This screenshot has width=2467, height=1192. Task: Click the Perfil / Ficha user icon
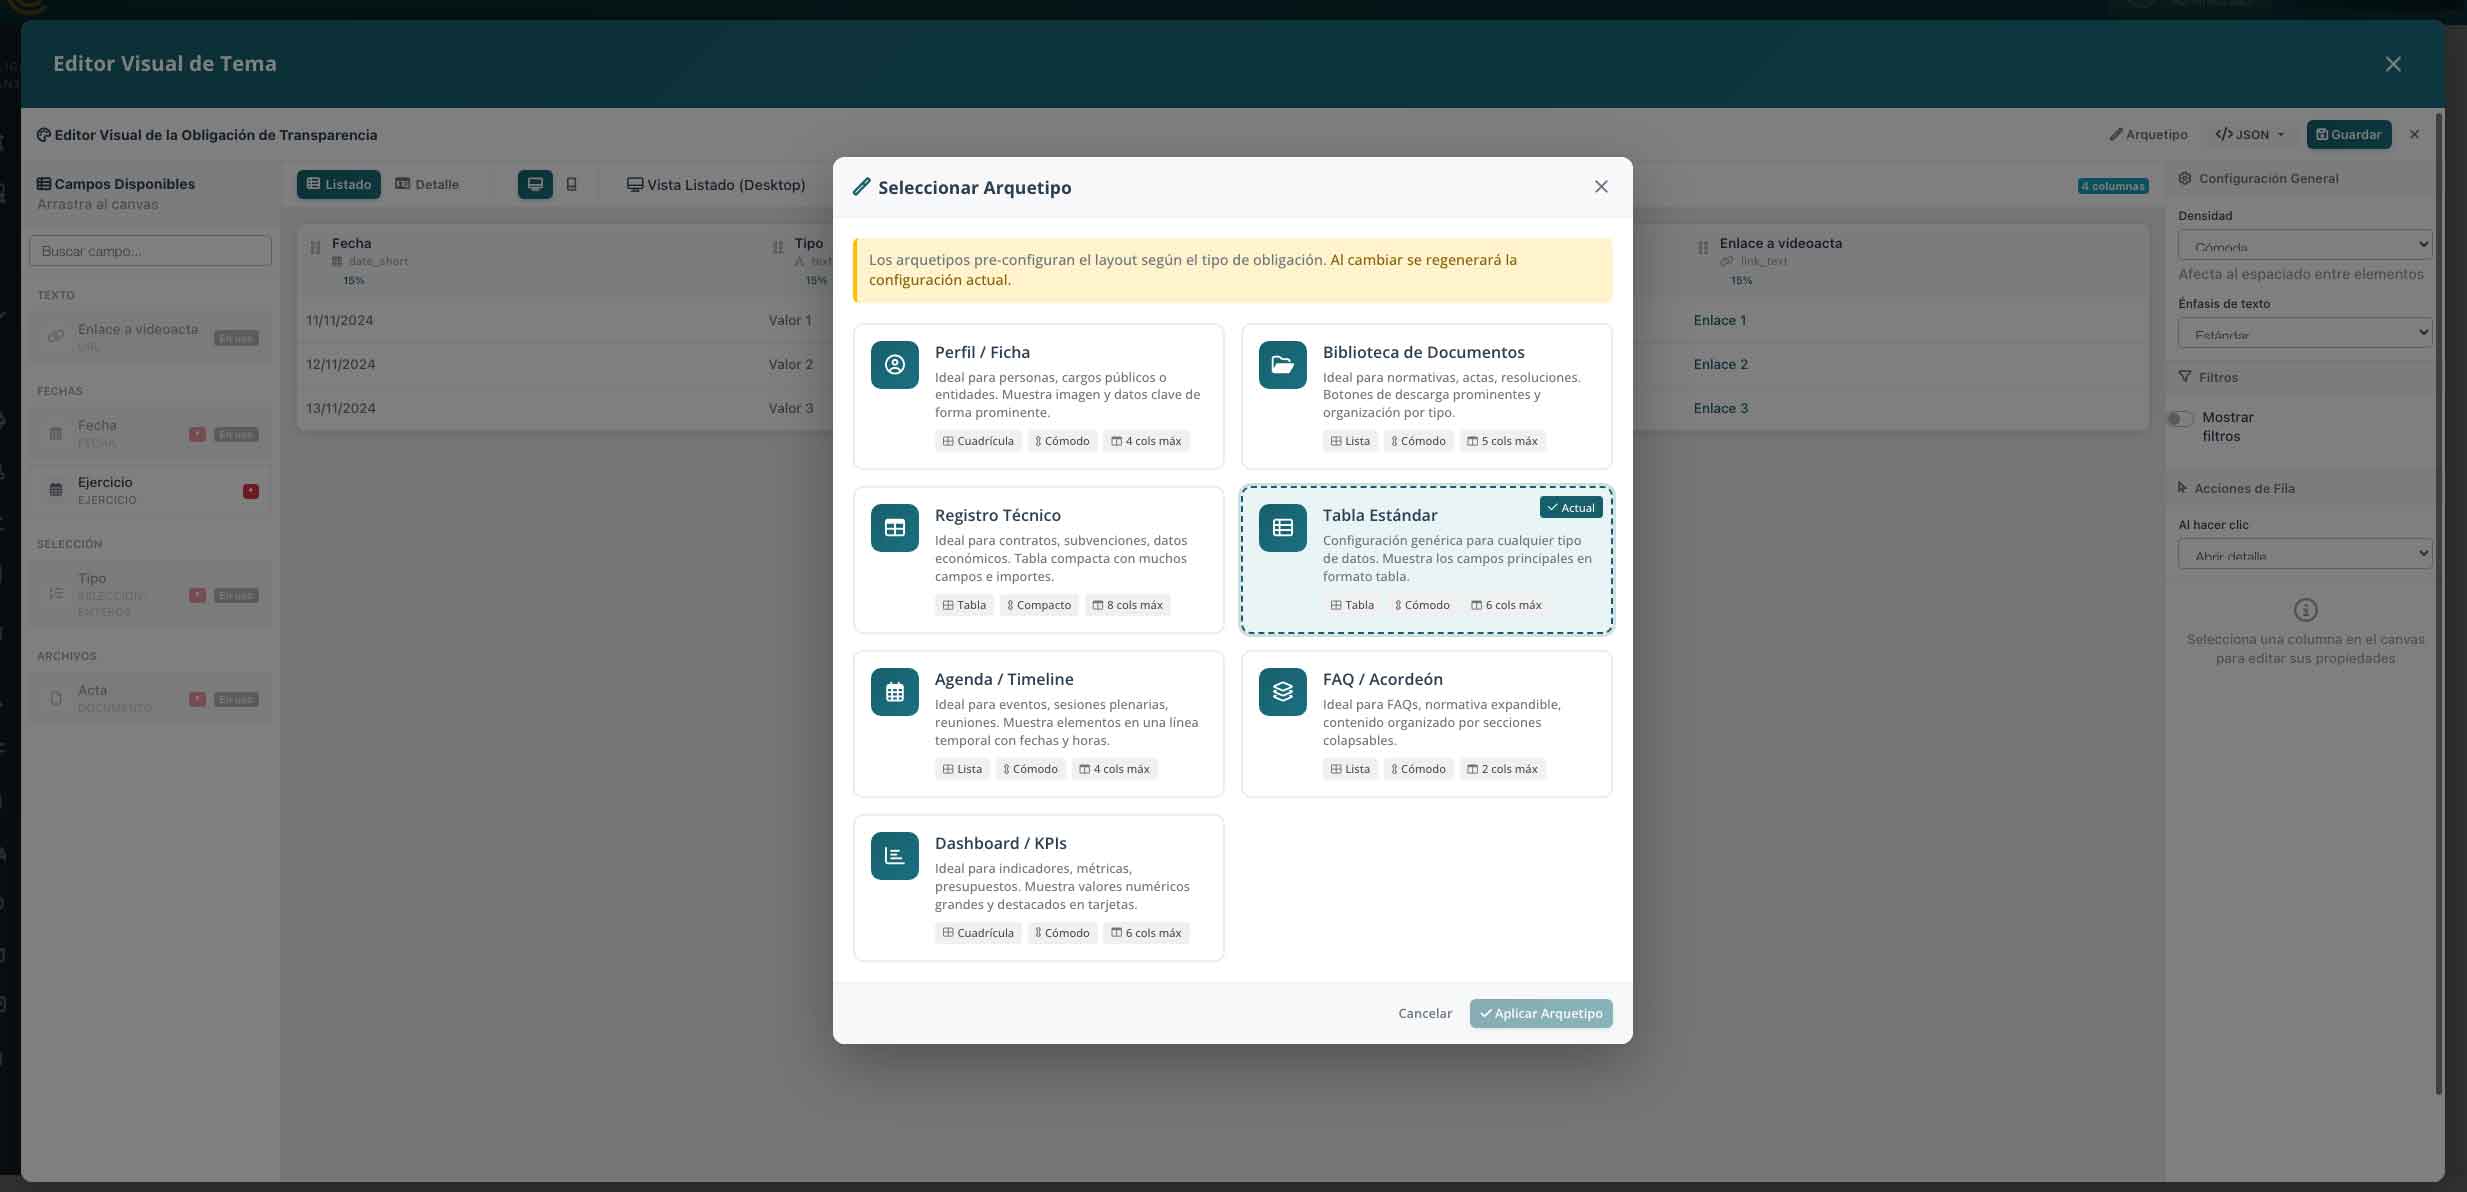pos(894,365)
